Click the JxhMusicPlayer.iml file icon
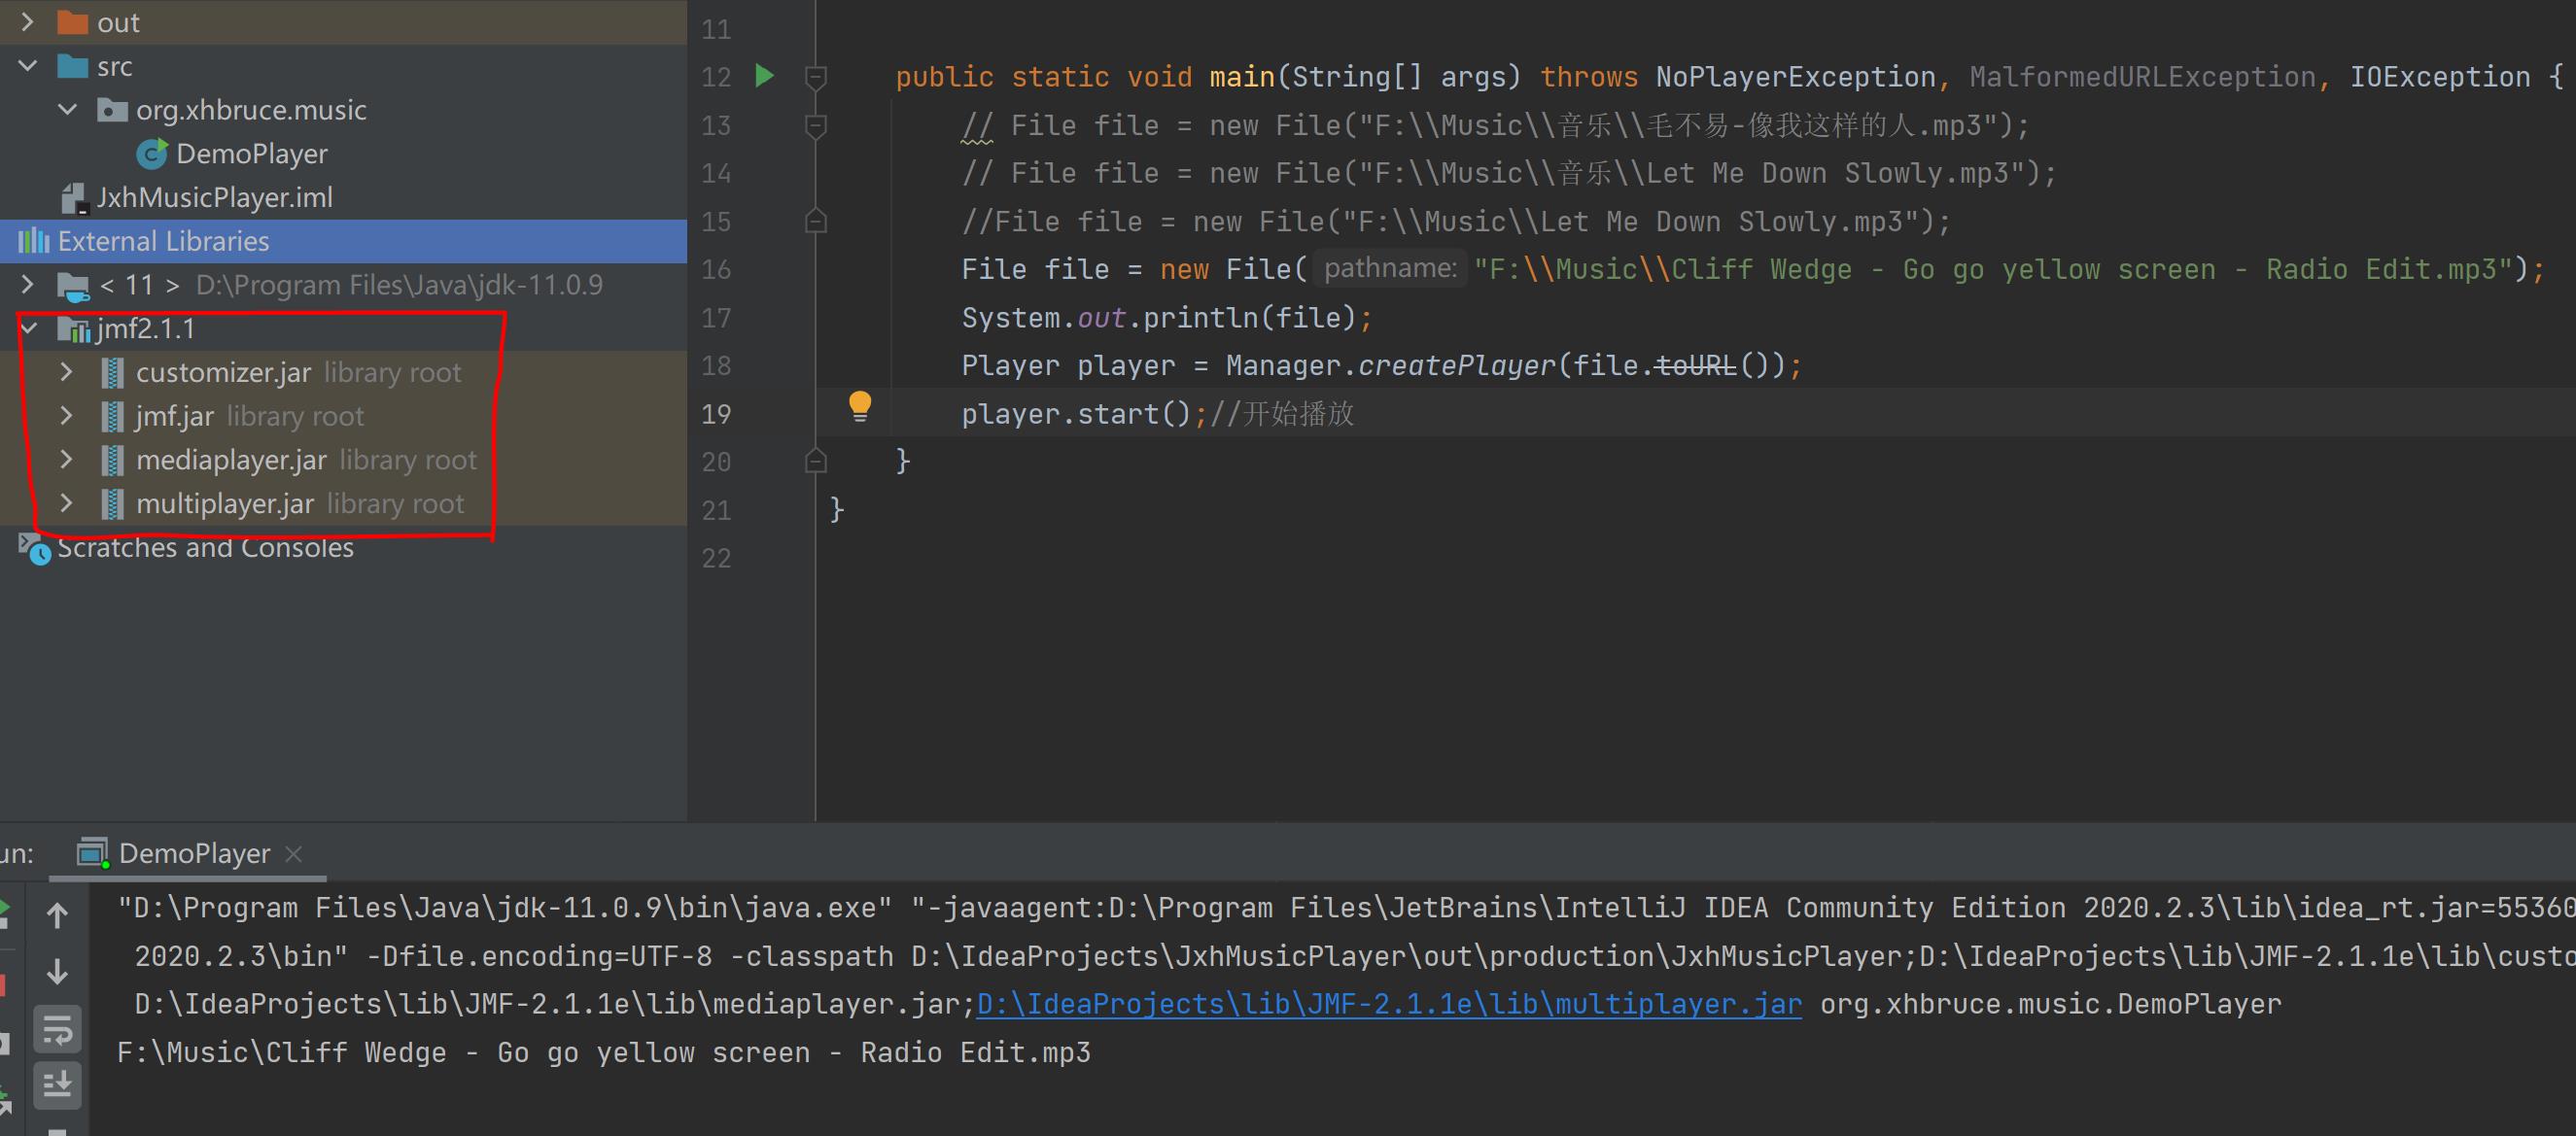 [x=74, y=198]
